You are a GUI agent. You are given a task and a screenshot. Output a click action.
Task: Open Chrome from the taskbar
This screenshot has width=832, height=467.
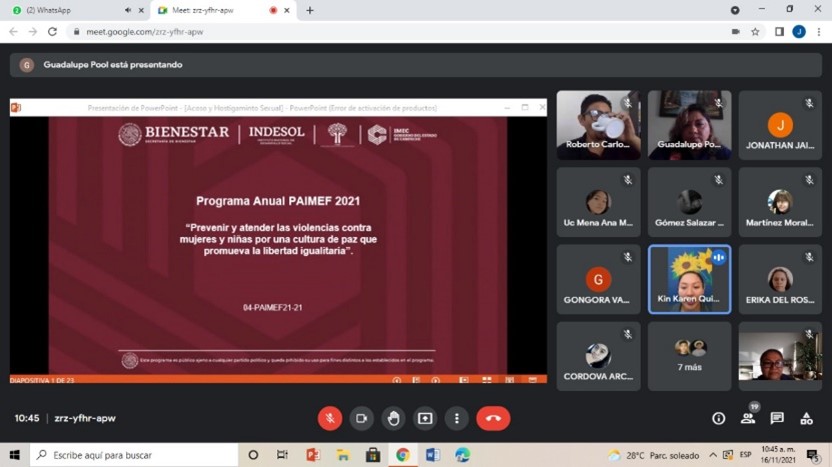403,455
